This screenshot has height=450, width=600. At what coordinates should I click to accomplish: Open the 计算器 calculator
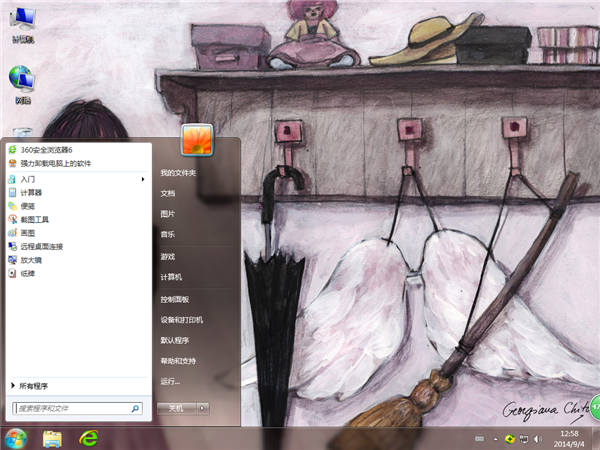(x=30, y=192)
